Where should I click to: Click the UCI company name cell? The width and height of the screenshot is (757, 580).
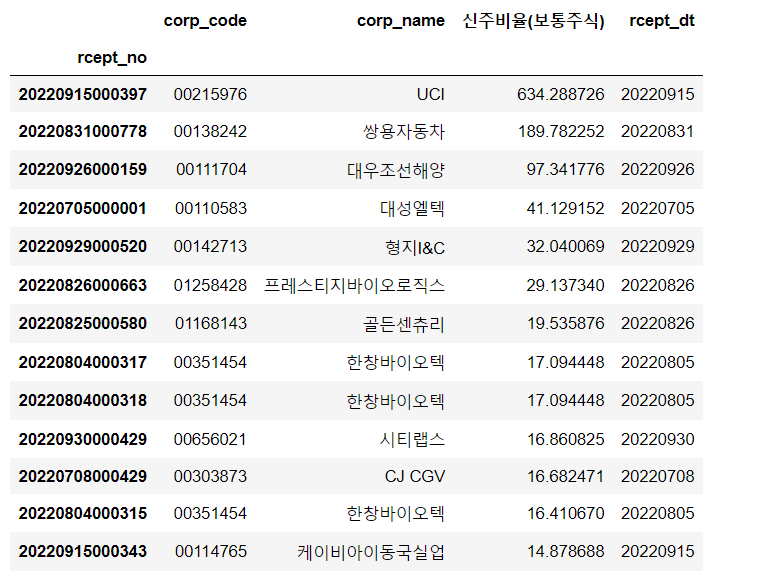(431, 94)
